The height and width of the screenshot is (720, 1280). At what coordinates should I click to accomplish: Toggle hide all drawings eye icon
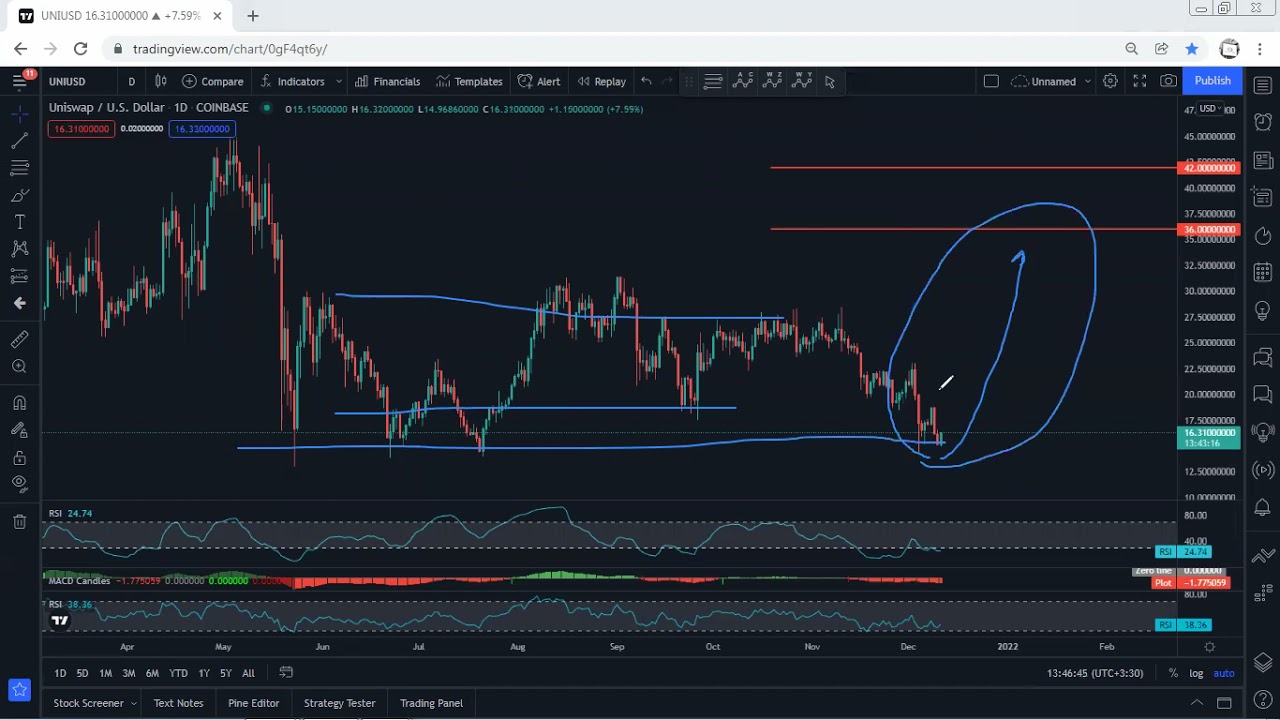(19, 484)
